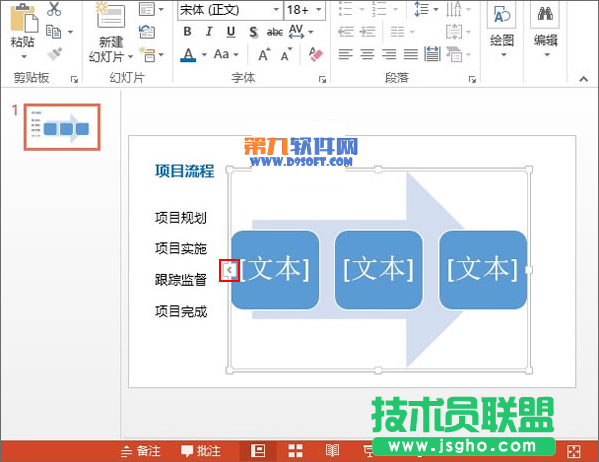Switch to Reading view icon
This screenshot has height=462, width=599.
332,451
